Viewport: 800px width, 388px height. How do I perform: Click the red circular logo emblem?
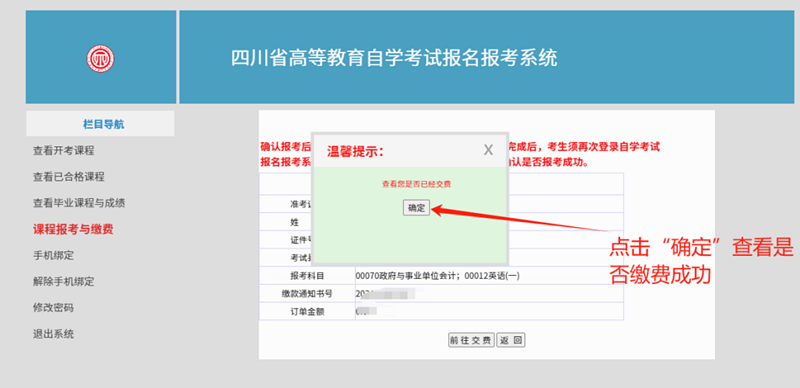coord(100,58)
